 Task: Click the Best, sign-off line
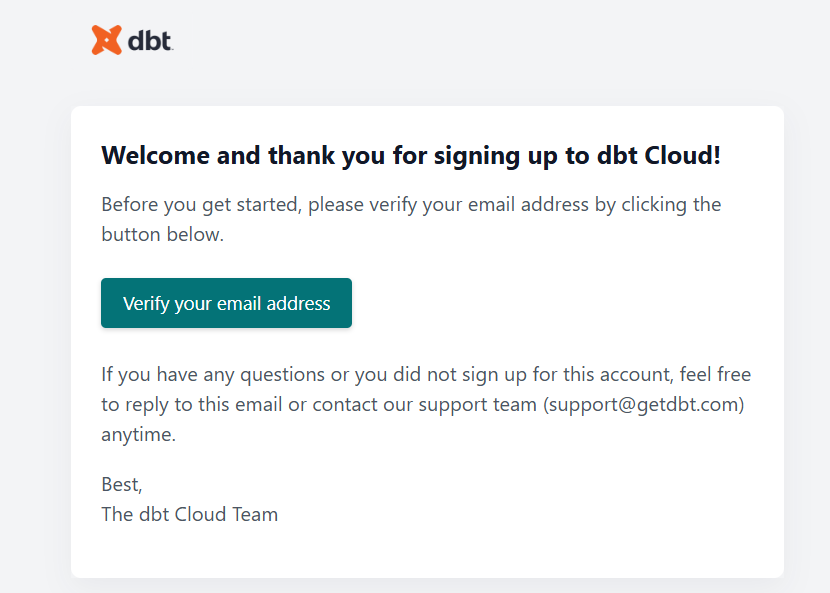[x=122, y=484]
